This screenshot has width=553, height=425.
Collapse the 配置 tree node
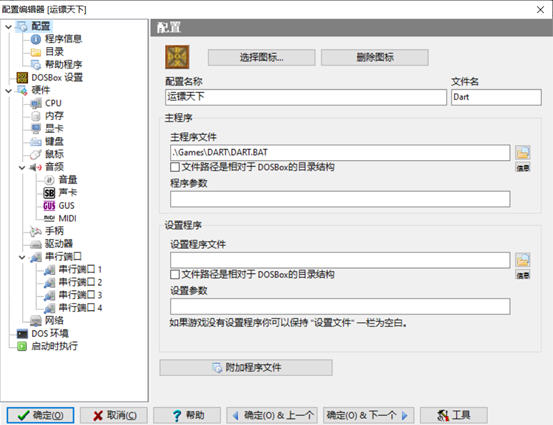(9, 27)
